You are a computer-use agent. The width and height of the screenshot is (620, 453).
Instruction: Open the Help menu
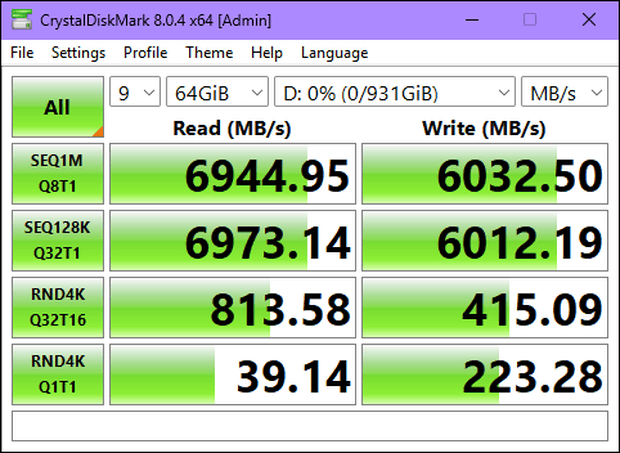click(x=267, y=53)
